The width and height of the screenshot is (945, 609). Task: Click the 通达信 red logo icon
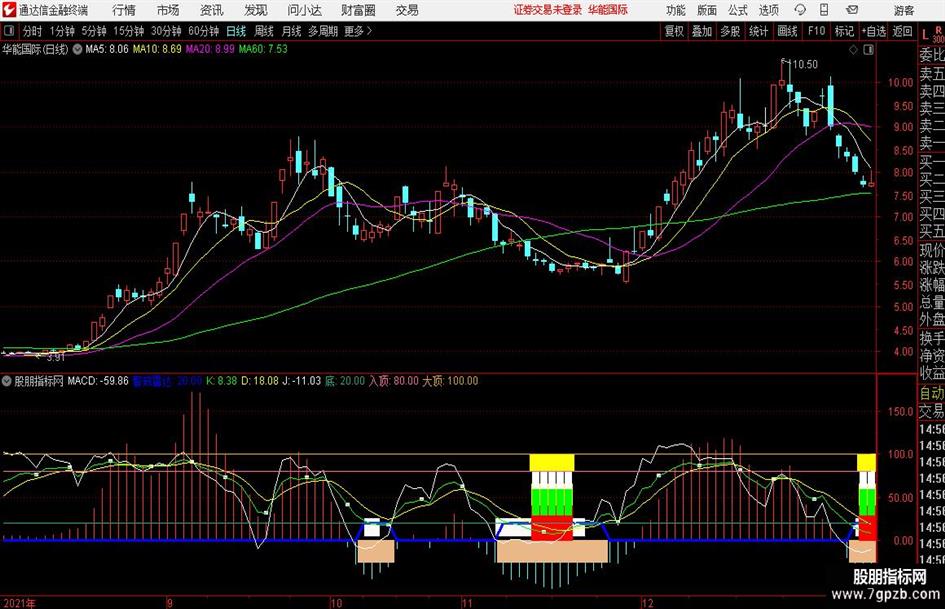pyautogui.click(x=9, y=10)
